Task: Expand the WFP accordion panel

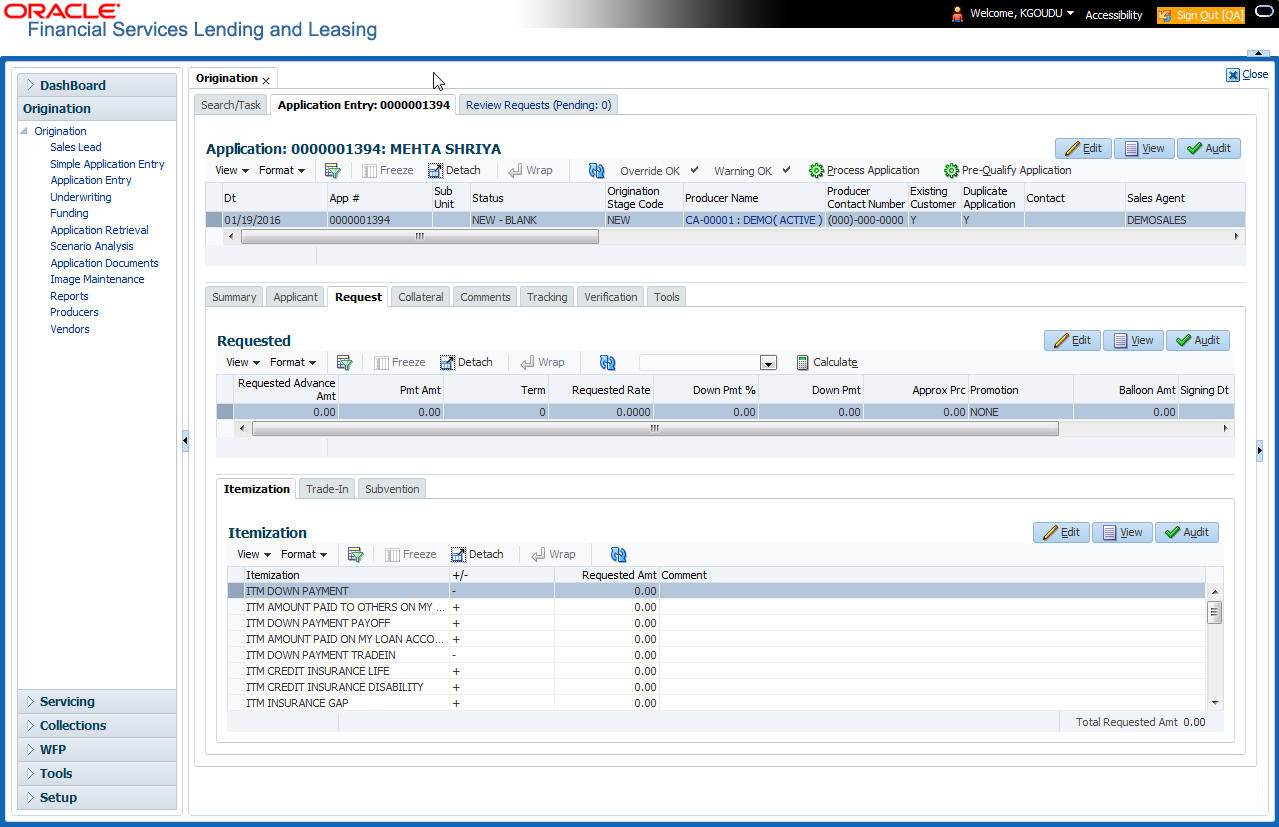Action: [x=97, y=750]
